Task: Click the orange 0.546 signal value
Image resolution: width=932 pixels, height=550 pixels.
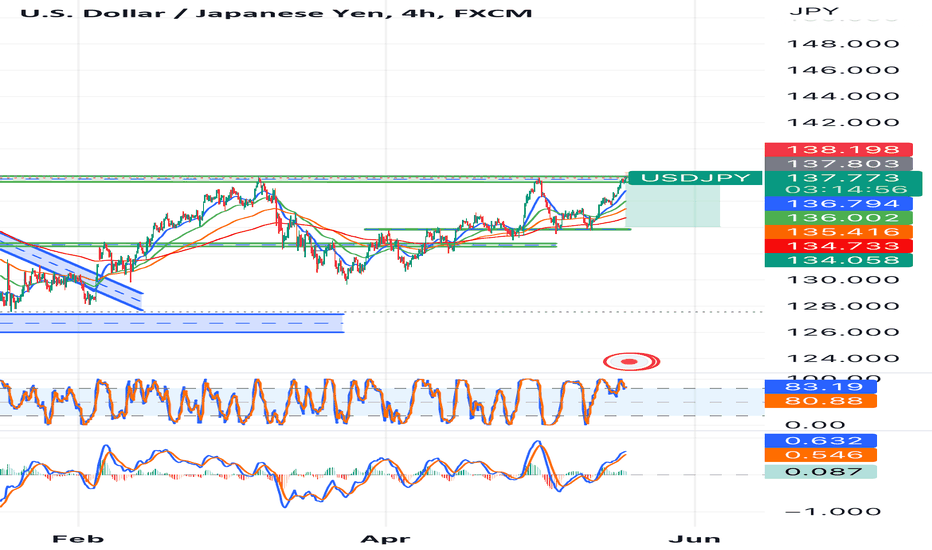Action: point(820,455)
